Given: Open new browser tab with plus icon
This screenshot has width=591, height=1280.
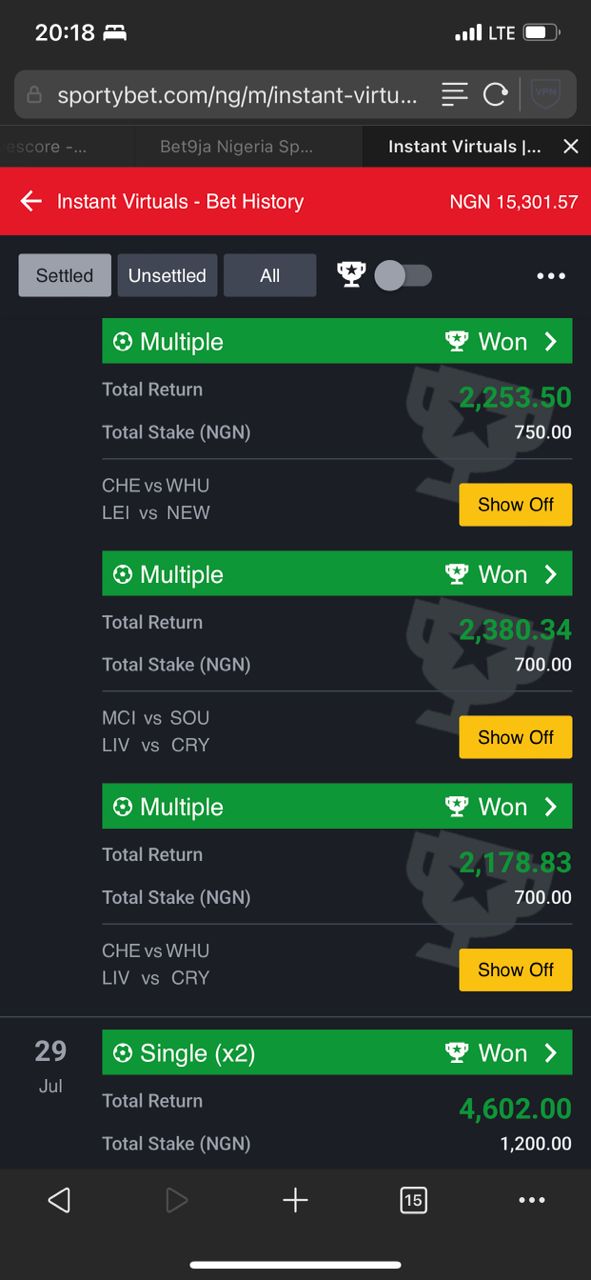Looking at the screenshot, I should pos(295,1200).
